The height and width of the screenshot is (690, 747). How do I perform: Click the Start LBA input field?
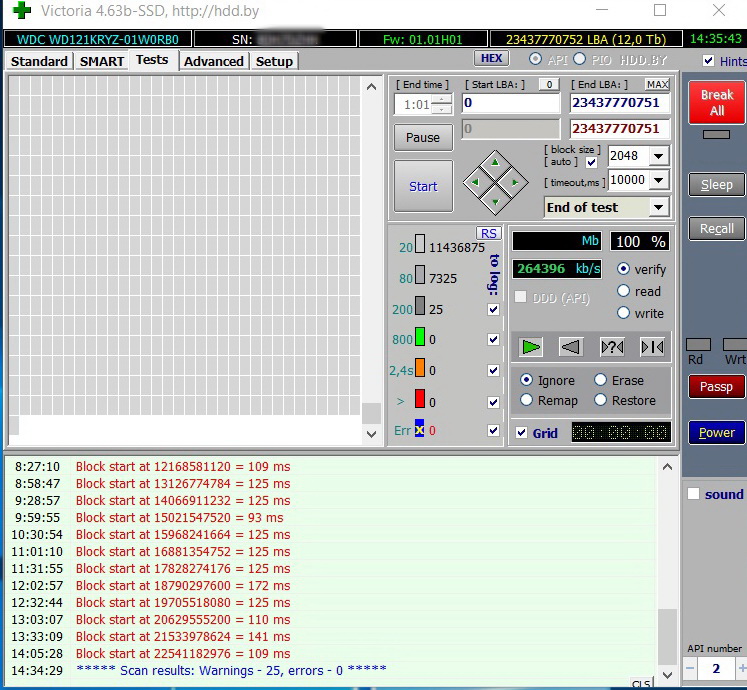point(511,103)
